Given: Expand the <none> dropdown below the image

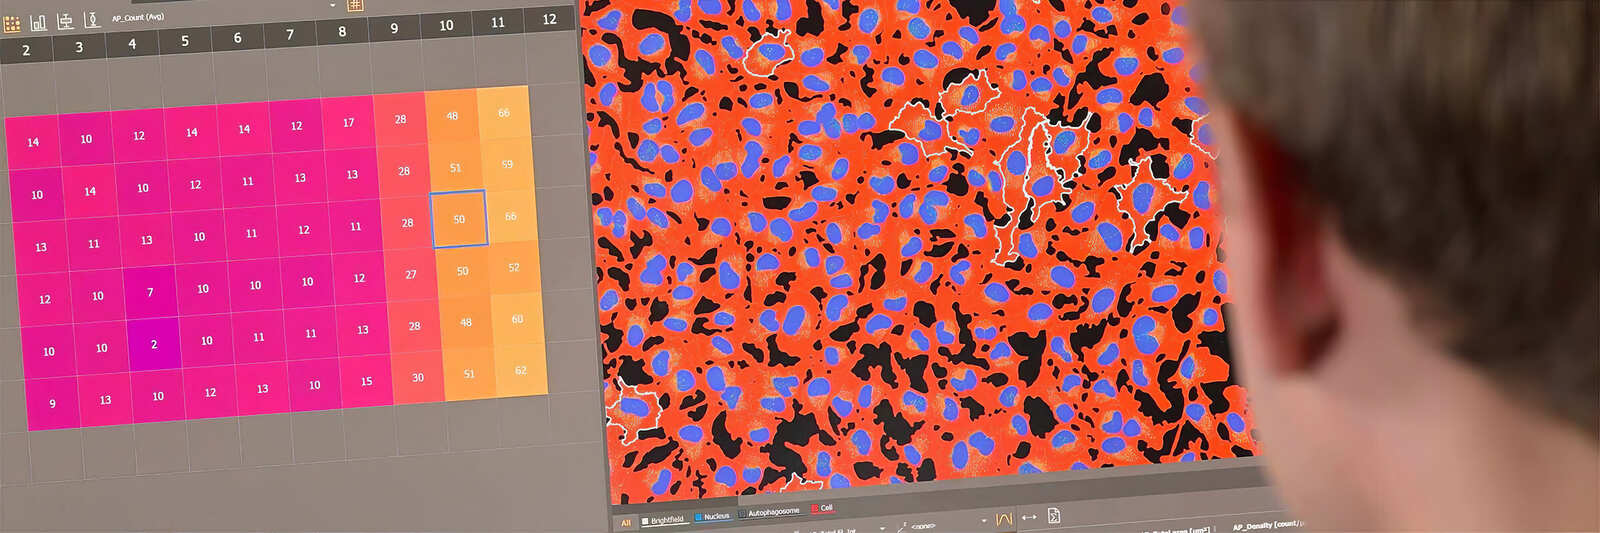Looking at the screenshot, I should coord(983,521).
